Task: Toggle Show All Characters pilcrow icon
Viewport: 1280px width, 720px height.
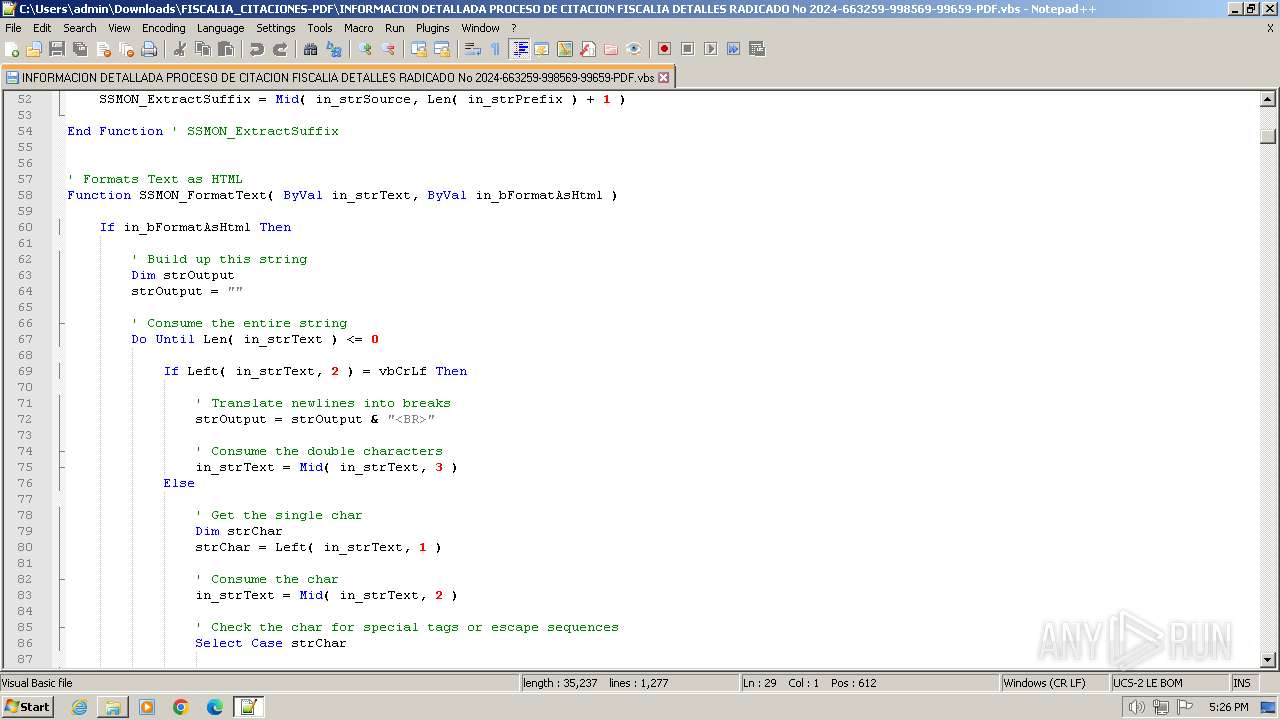Action: (496, 49)
